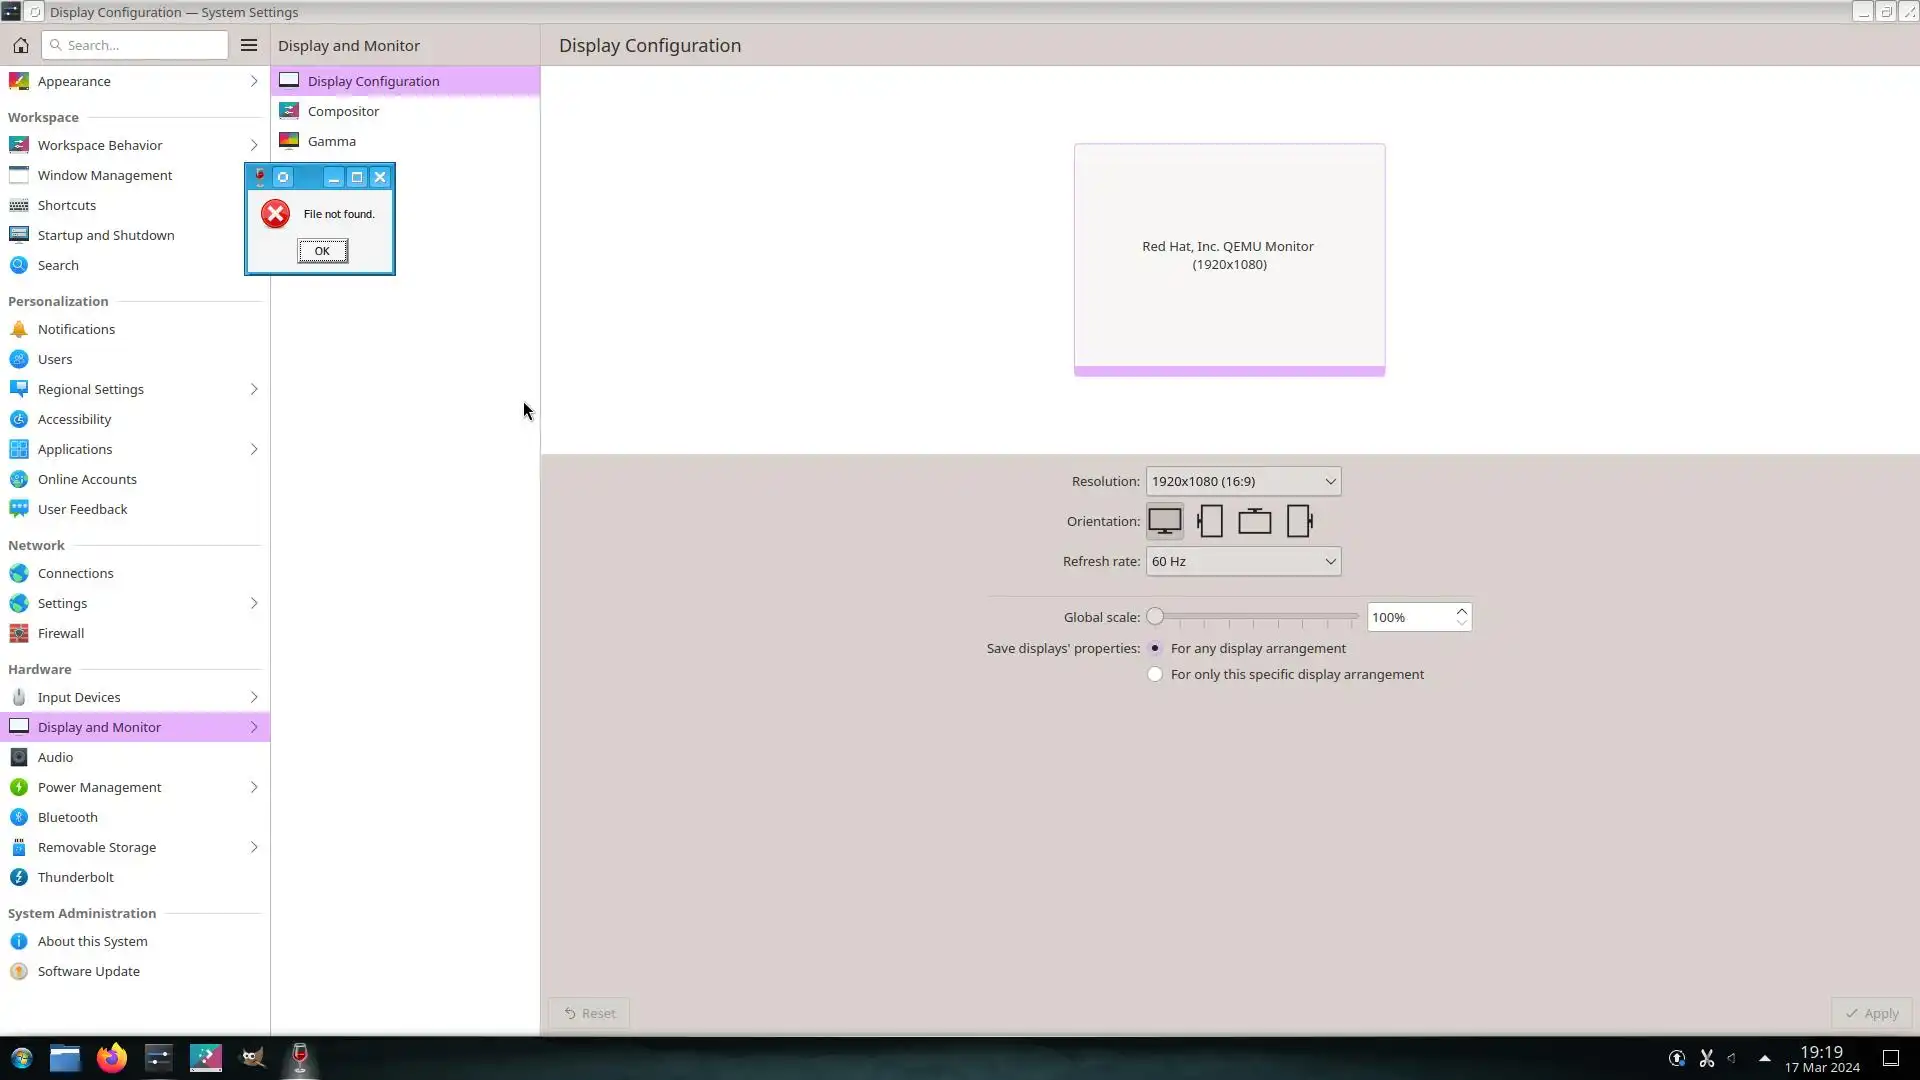Open the Refresh rate dropdown
Image resolution: width=1920 pixels, height=1080 pixels.
(1242, 561)
